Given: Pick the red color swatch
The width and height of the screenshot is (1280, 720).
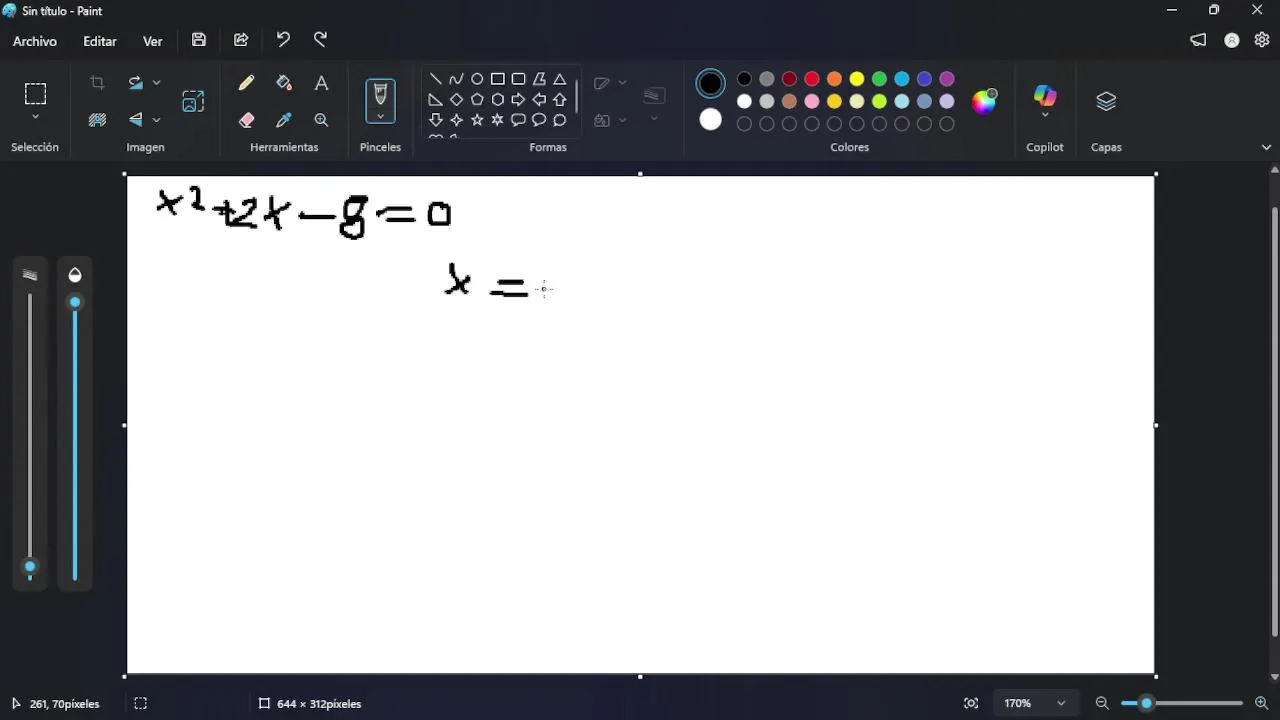Looking at the screenshot, I should coord(812,79).
